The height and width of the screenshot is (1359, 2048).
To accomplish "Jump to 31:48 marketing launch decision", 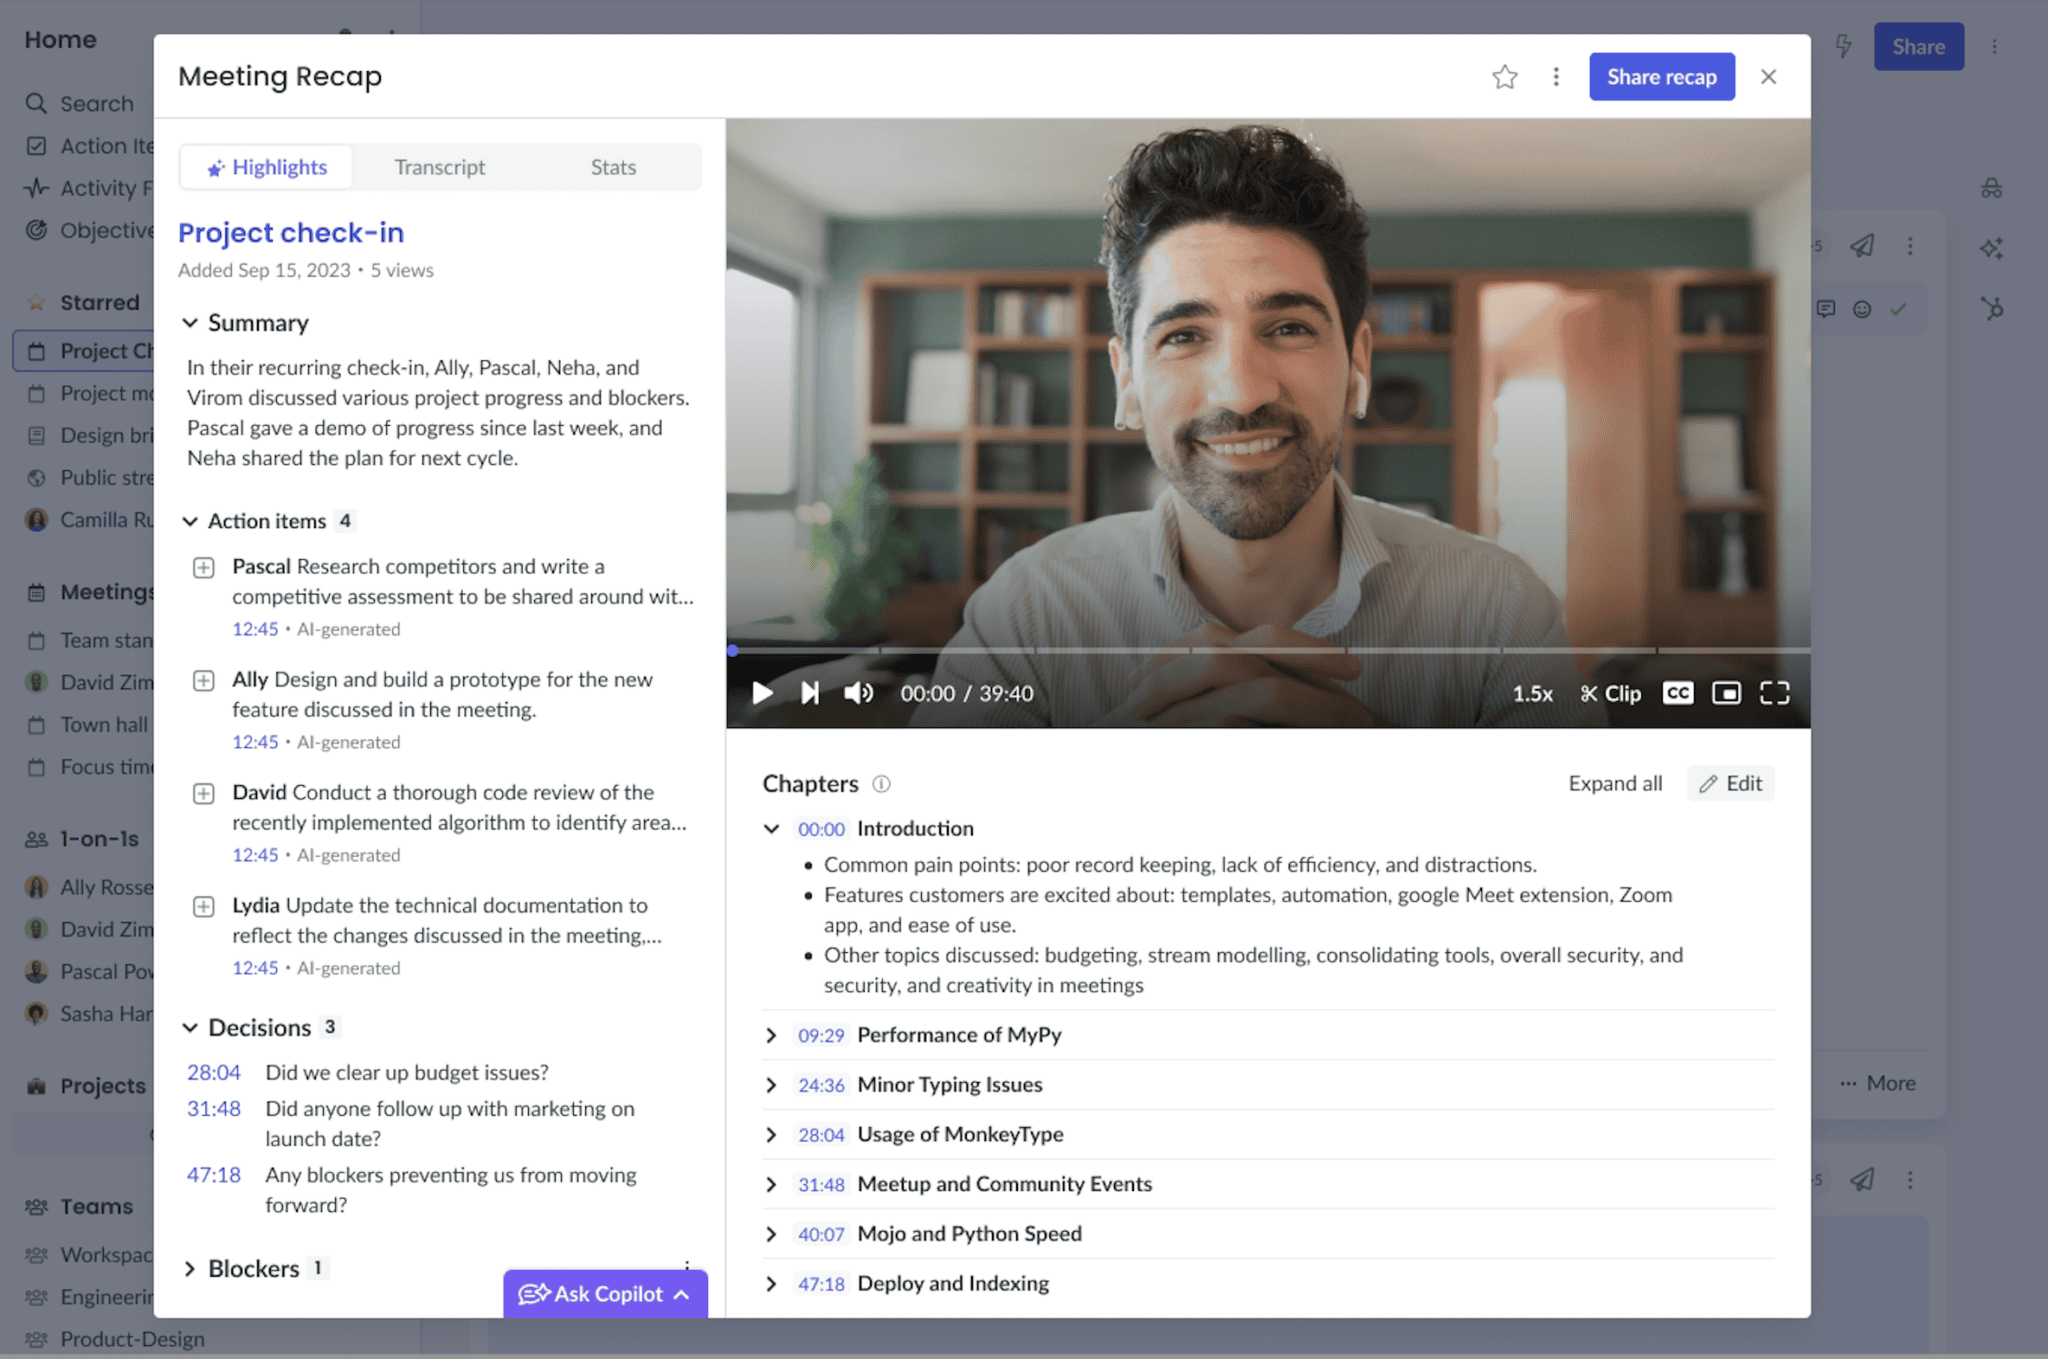I will (x=214, y=1108).
